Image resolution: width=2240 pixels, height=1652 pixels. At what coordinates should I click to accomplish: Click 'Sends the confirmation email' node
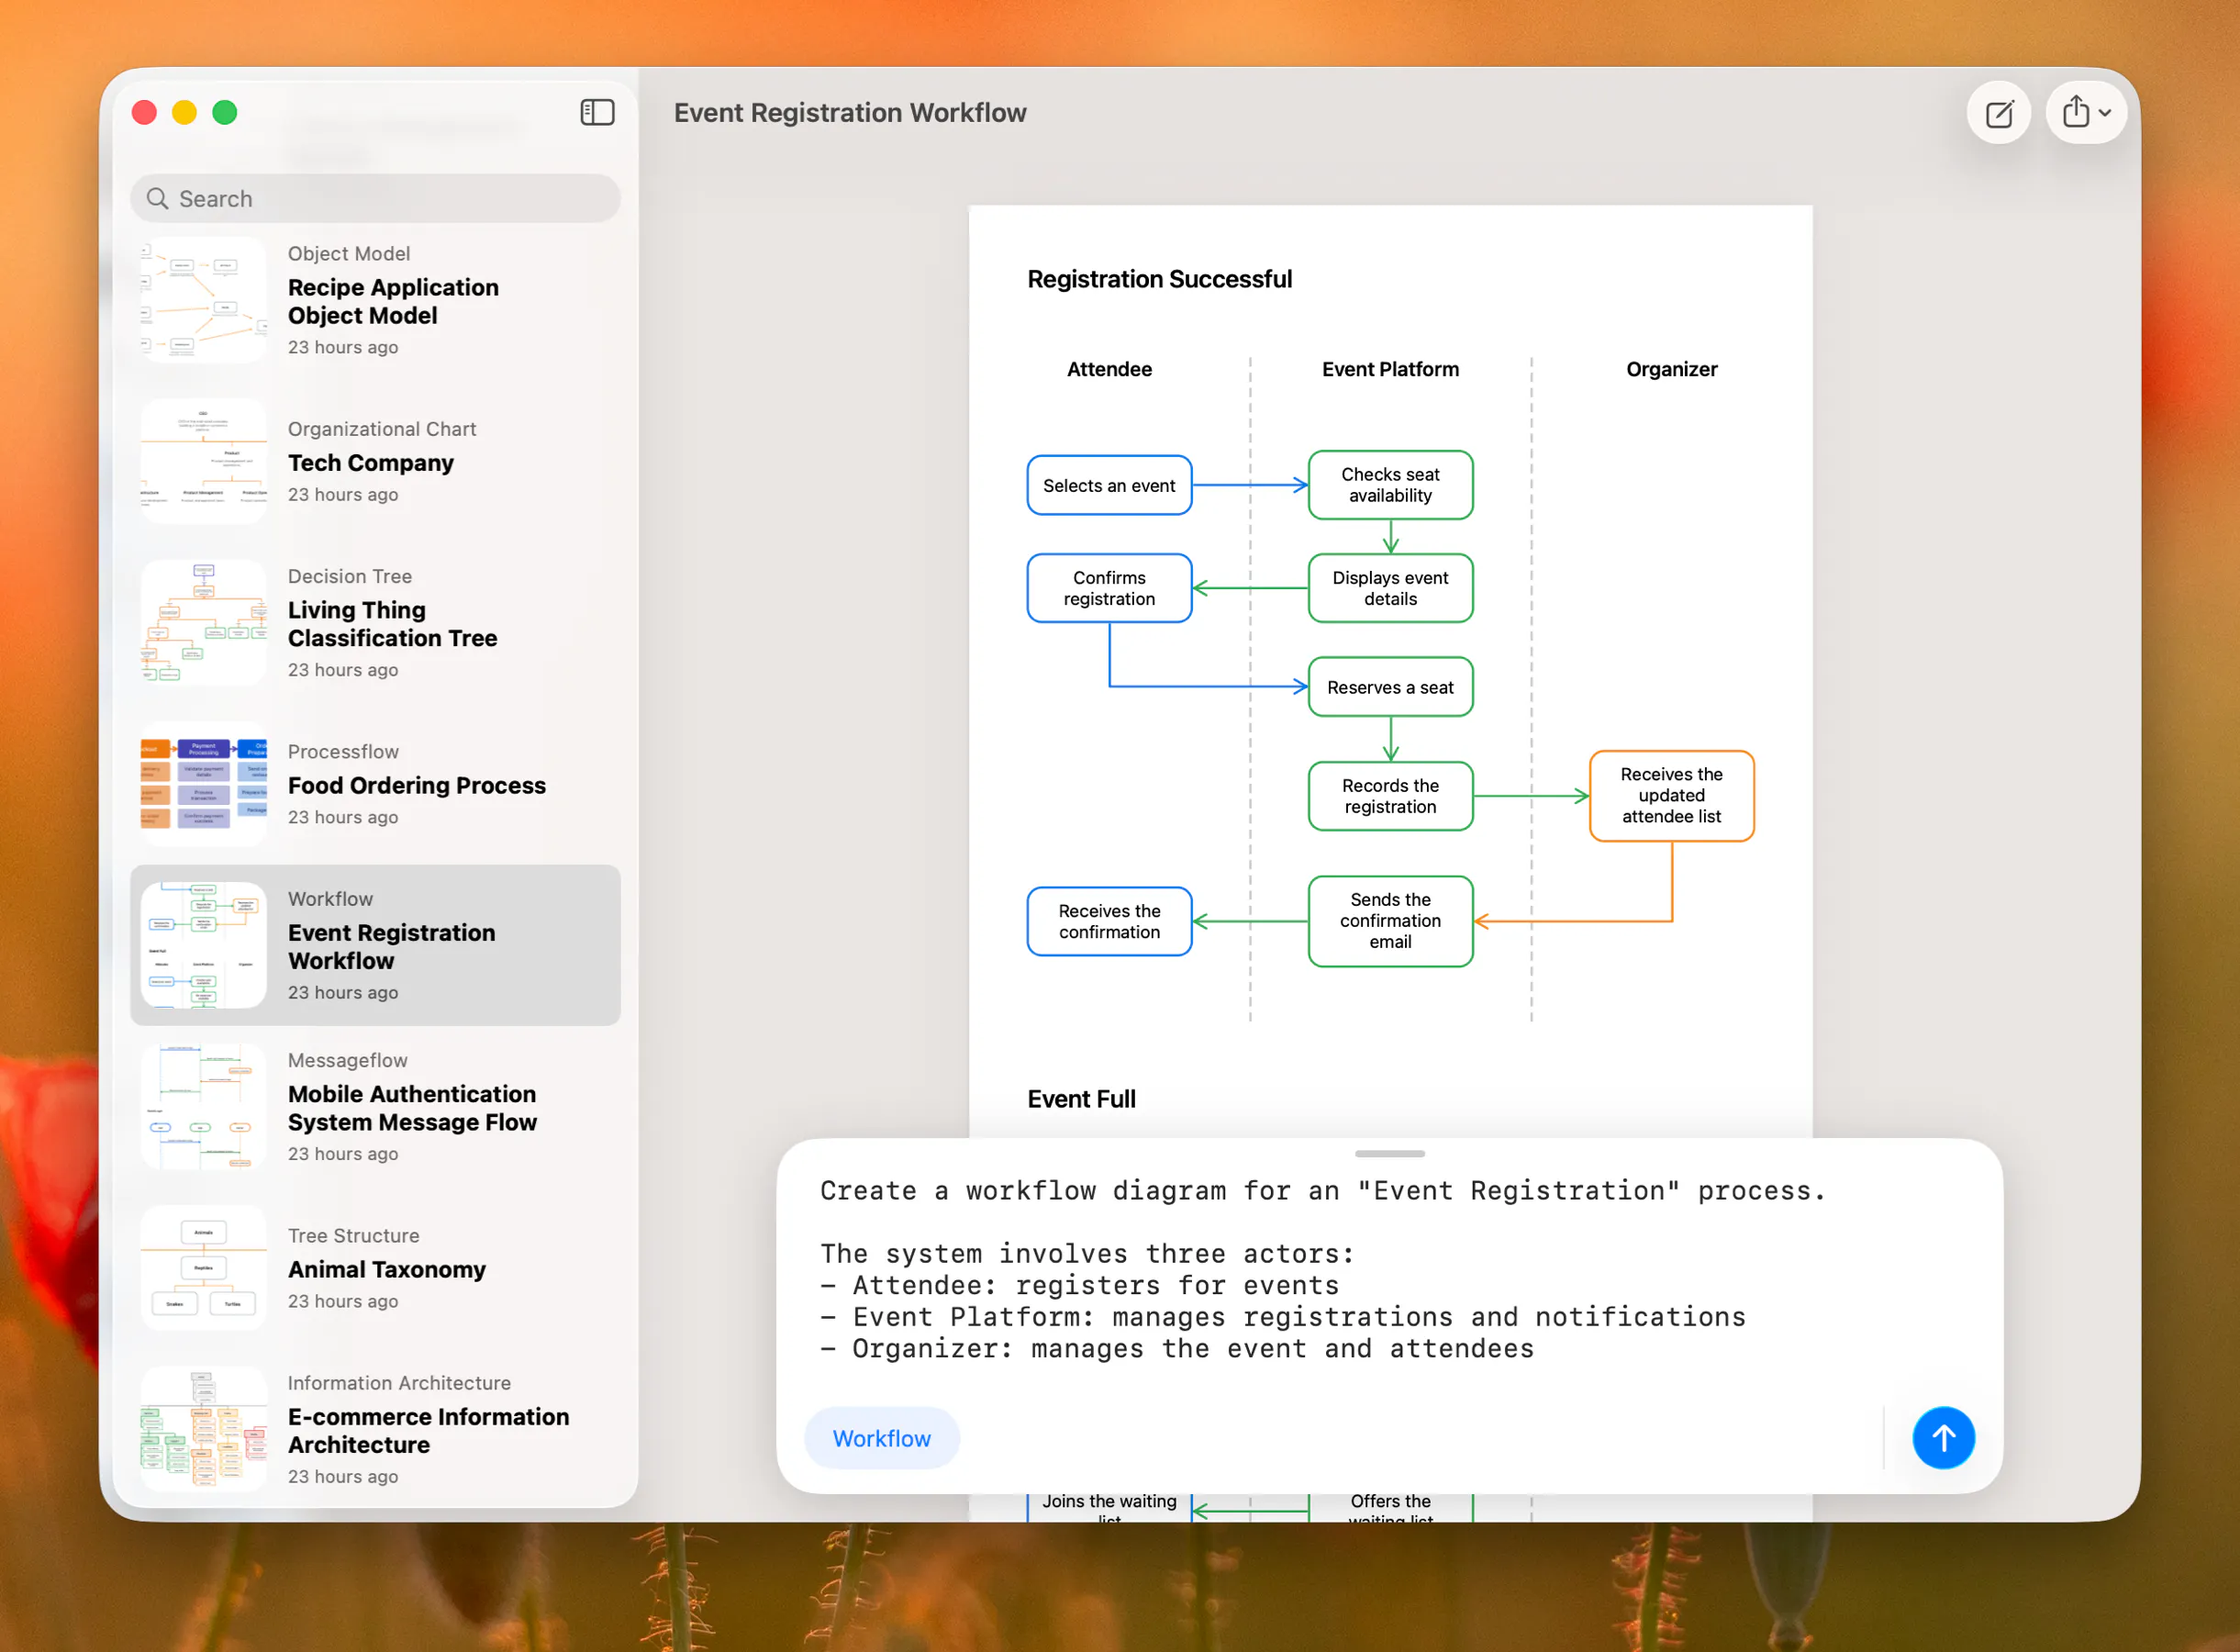(x=1390, y=921)
